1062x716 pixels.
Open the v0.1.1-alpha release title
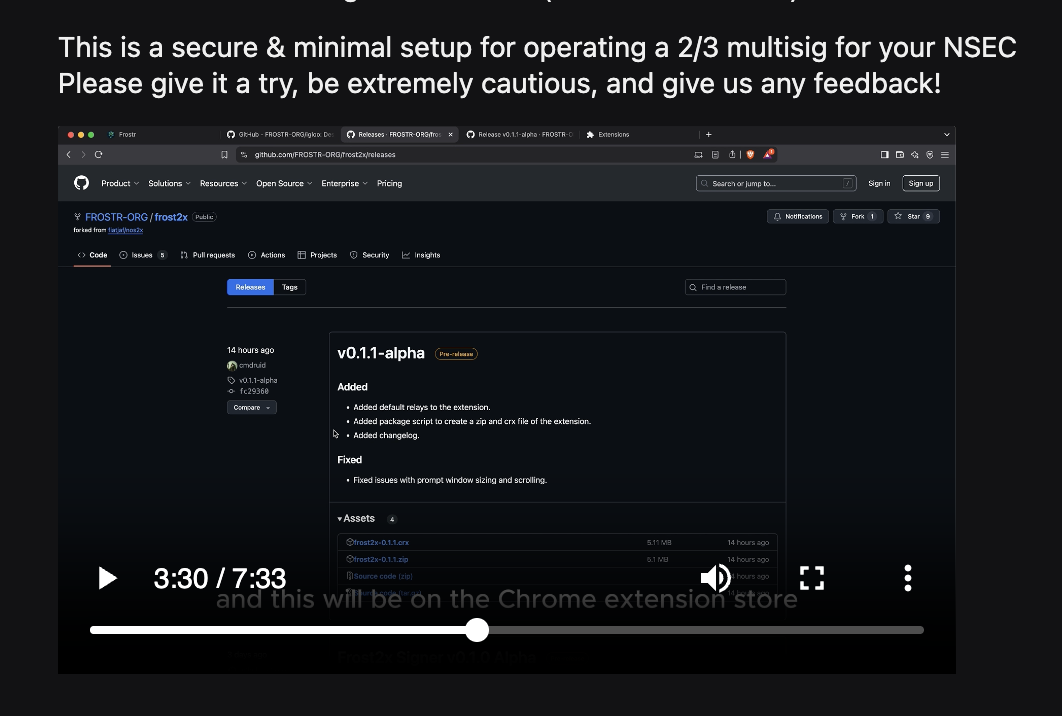click(x=381, y=354)
